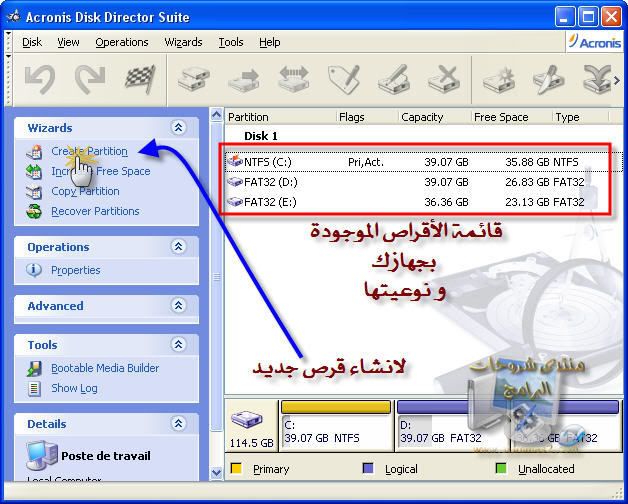Collapse the Wizards panel
628x504 pixels.
[179, 128]
